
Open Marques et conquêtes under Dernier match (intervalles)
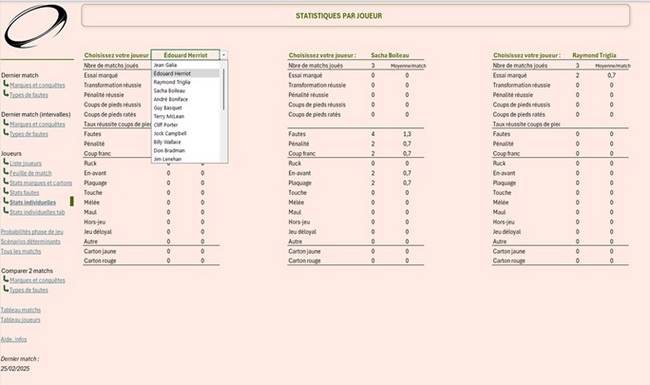37,124
